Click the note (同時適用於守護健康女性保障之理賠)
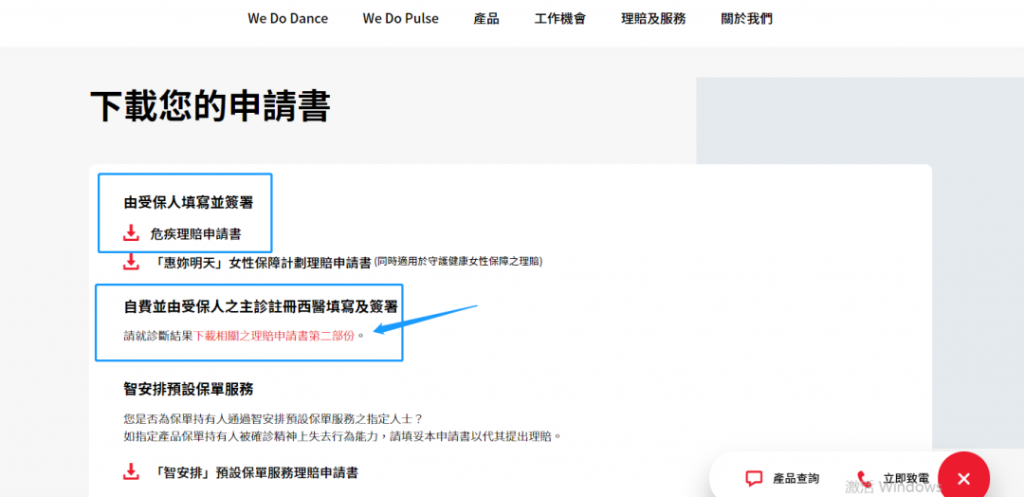The width and height of the screenshot is (1024, 497). [458, 261]
